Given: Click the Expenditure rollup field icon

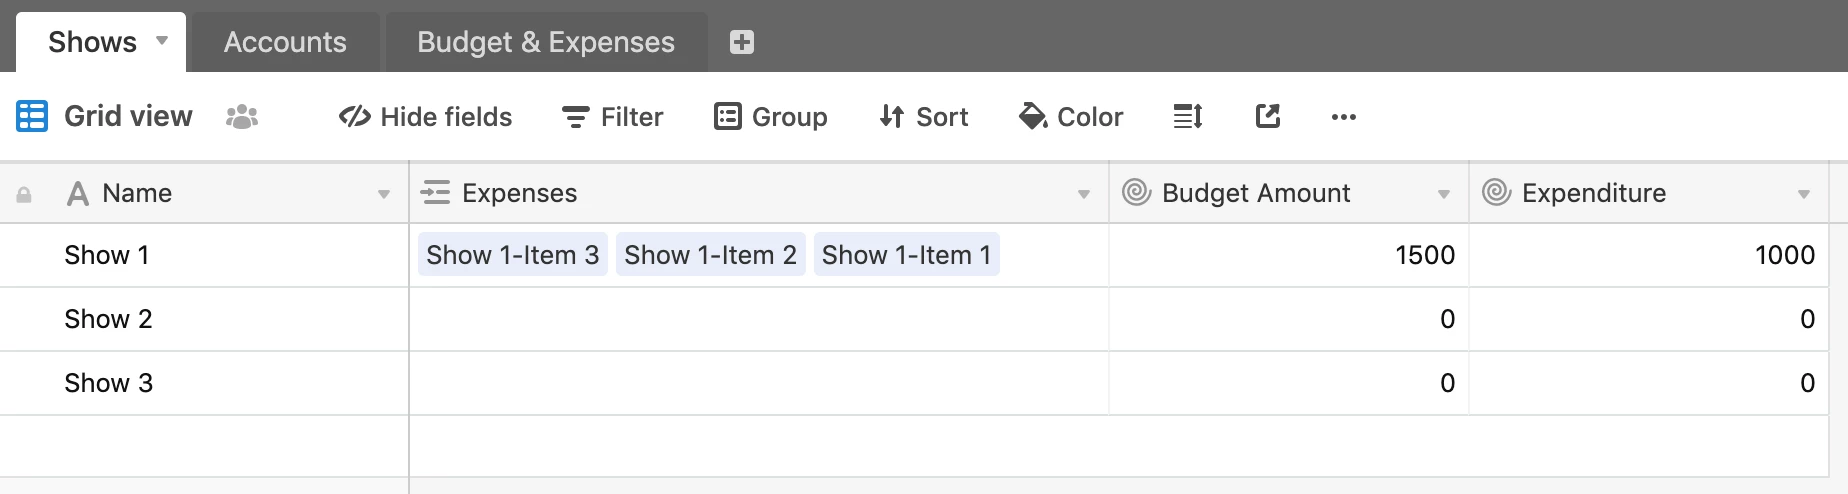Looking at the screenshot, I should (1496, 192).
